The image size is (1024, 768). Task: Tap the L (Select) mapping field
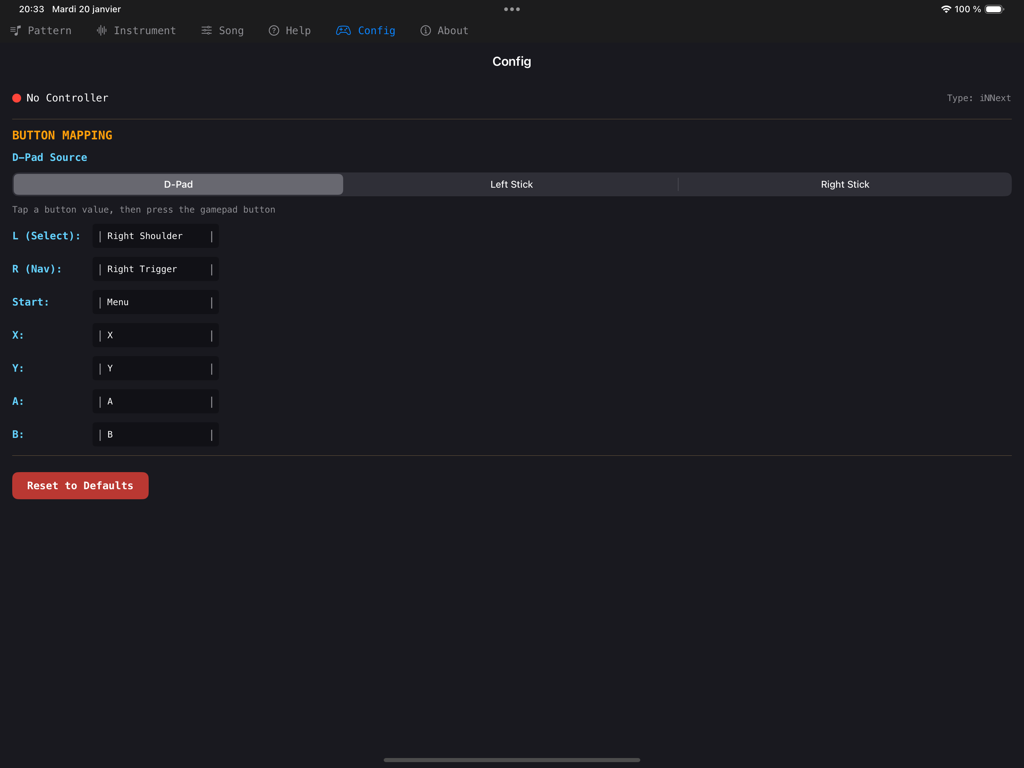pyautogui.click(x=155, y=236)
